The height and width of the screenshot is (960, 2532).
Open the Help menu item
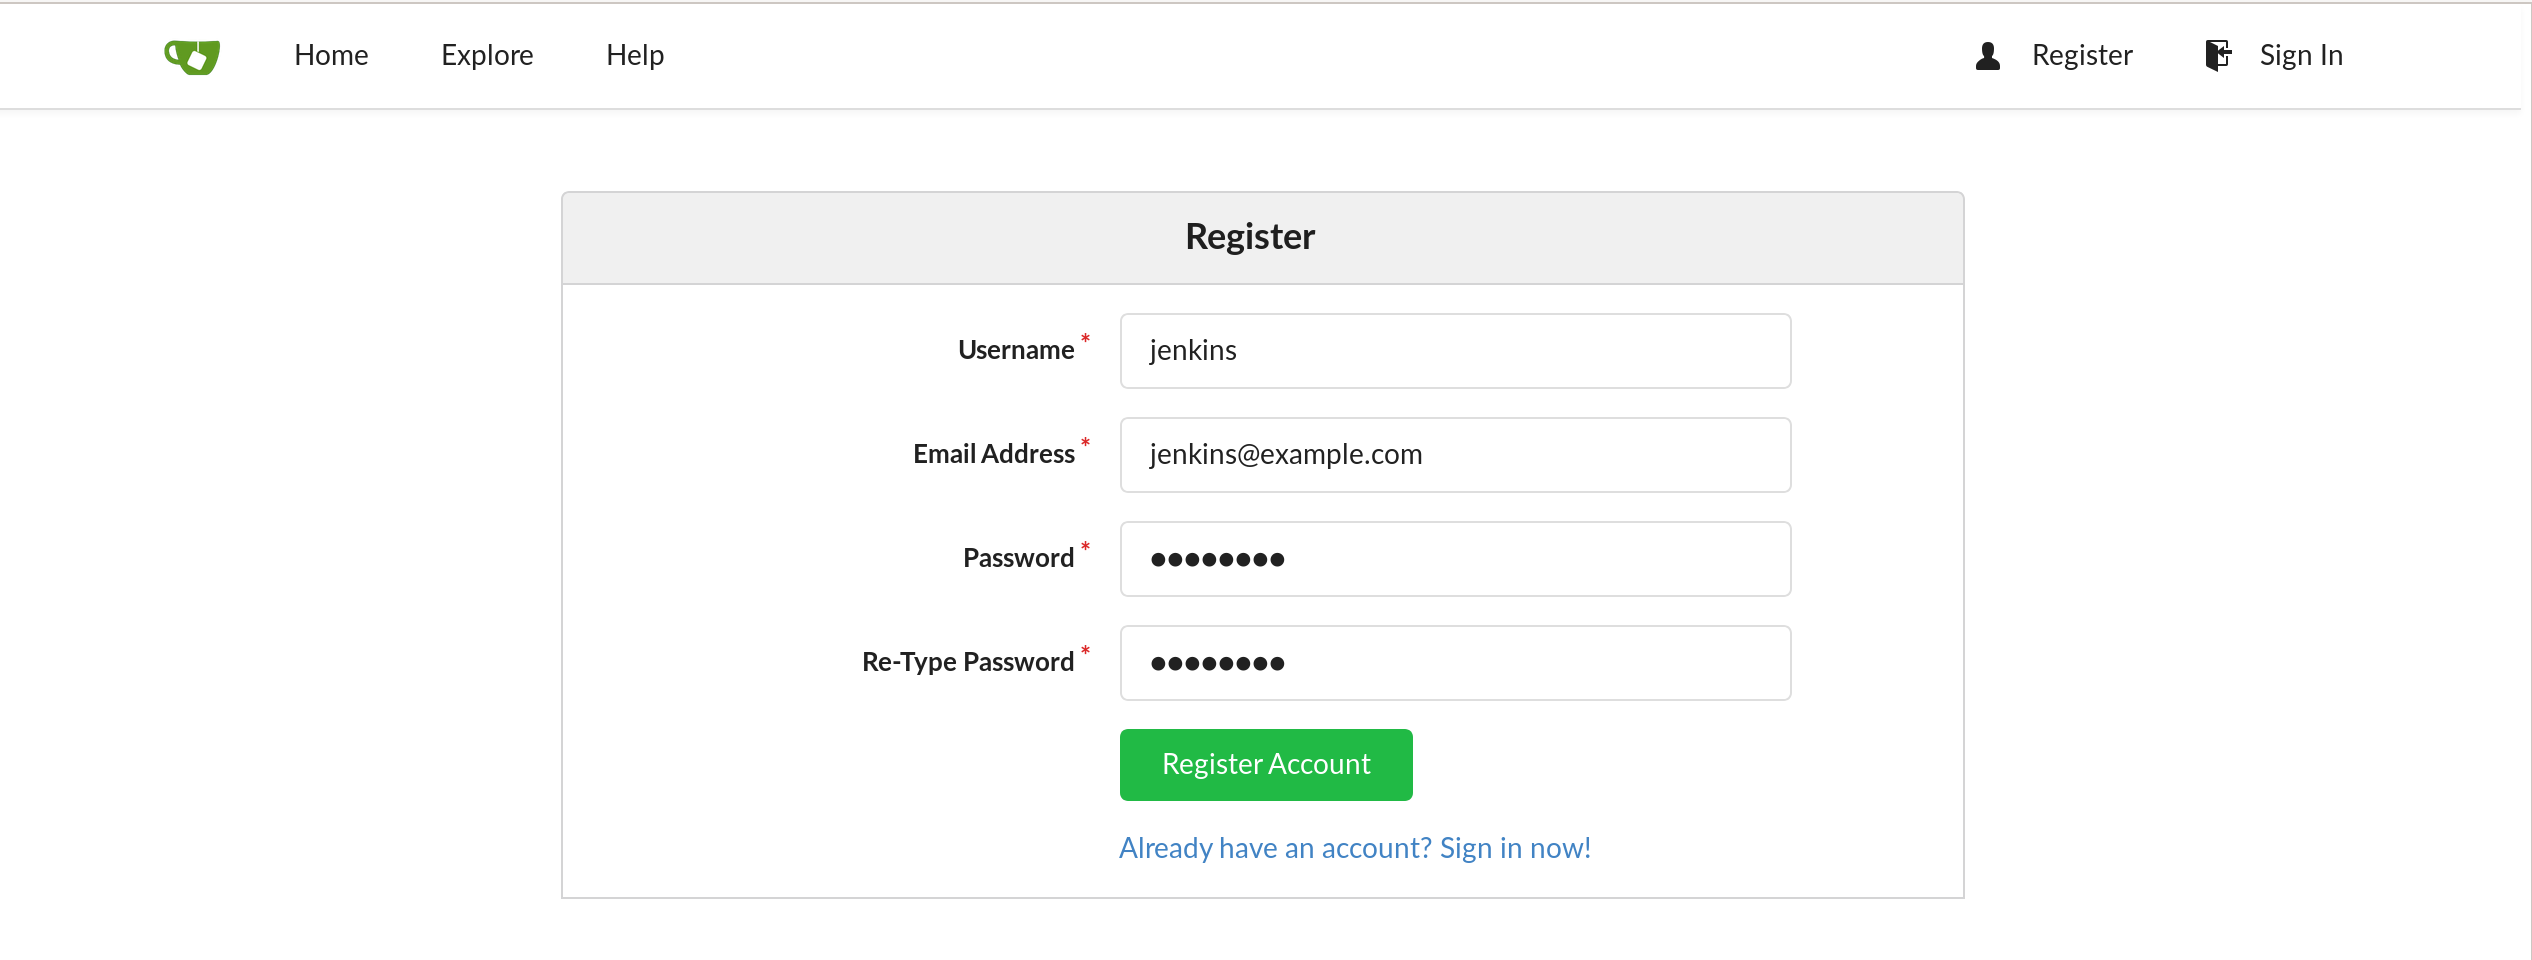tap(635, 55)
